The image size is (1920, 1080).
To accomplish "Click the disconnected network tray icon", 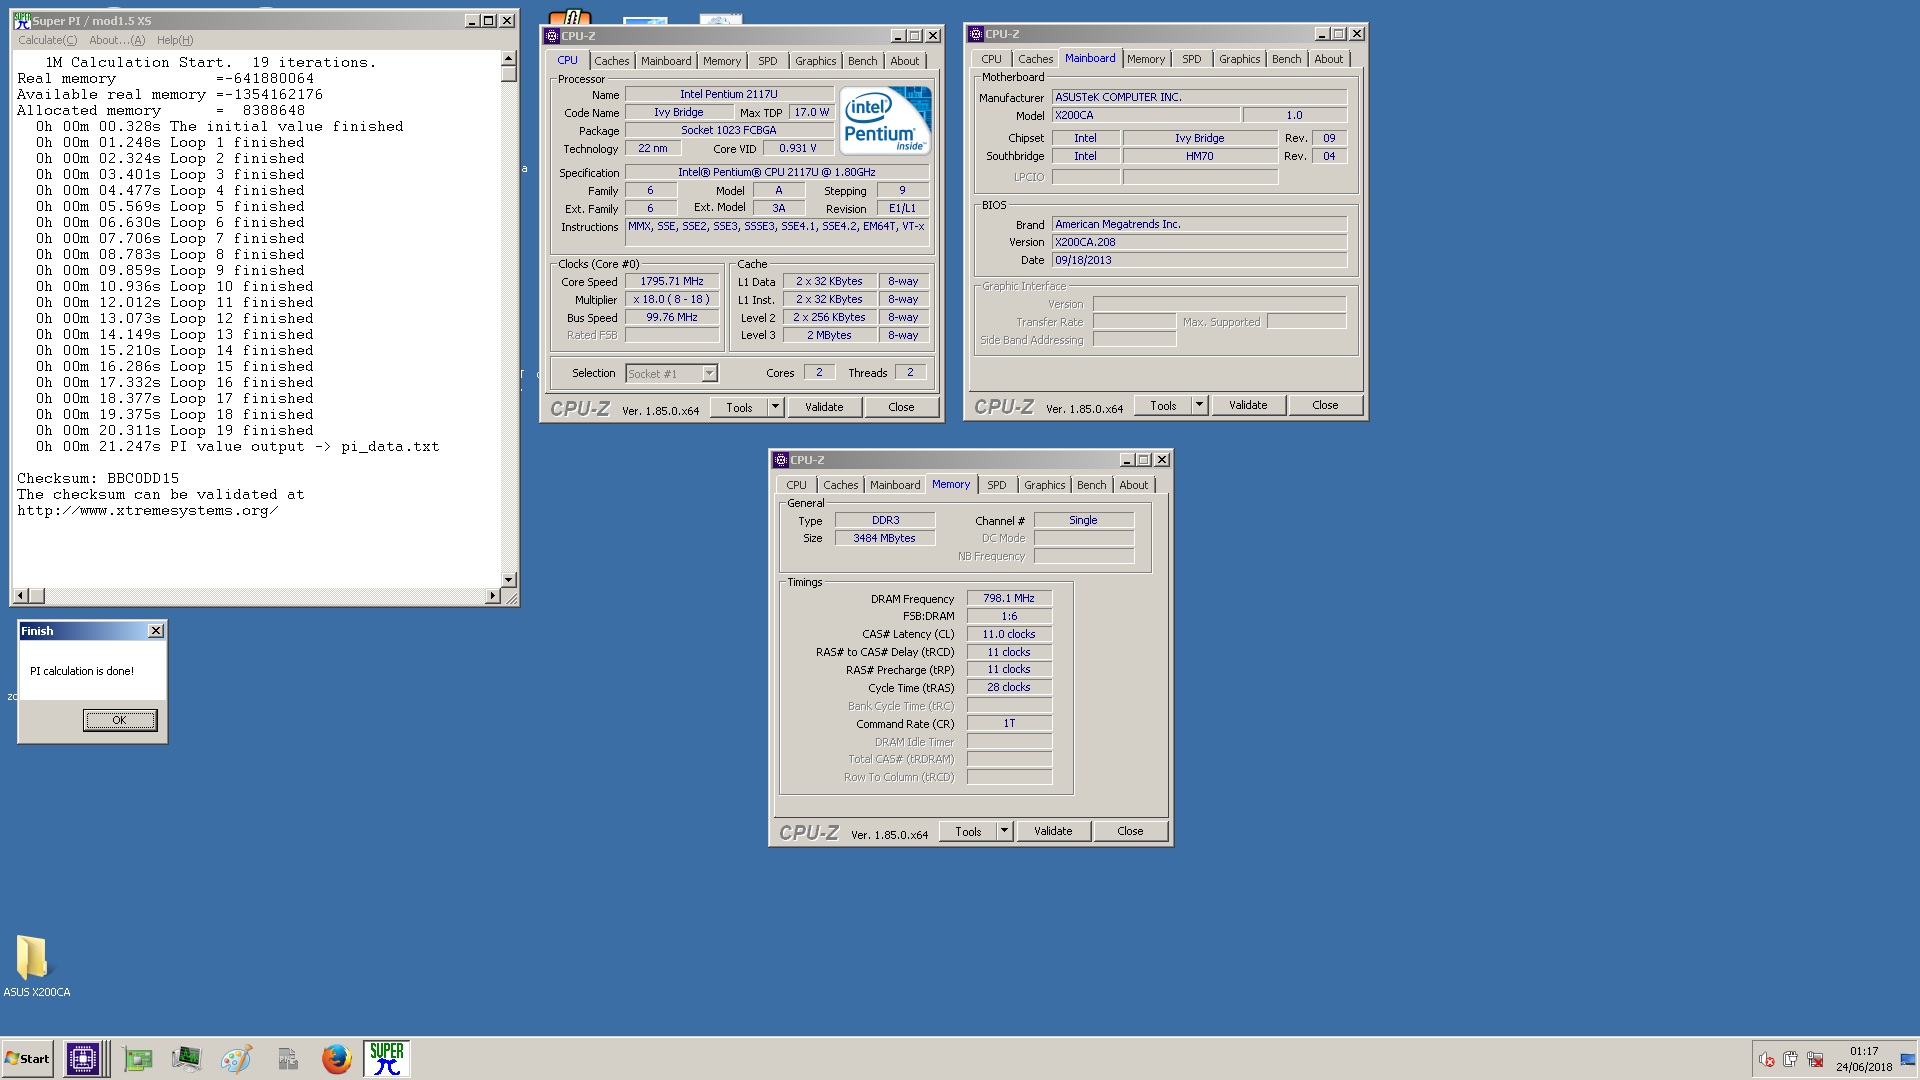I will [1814, 1059].
